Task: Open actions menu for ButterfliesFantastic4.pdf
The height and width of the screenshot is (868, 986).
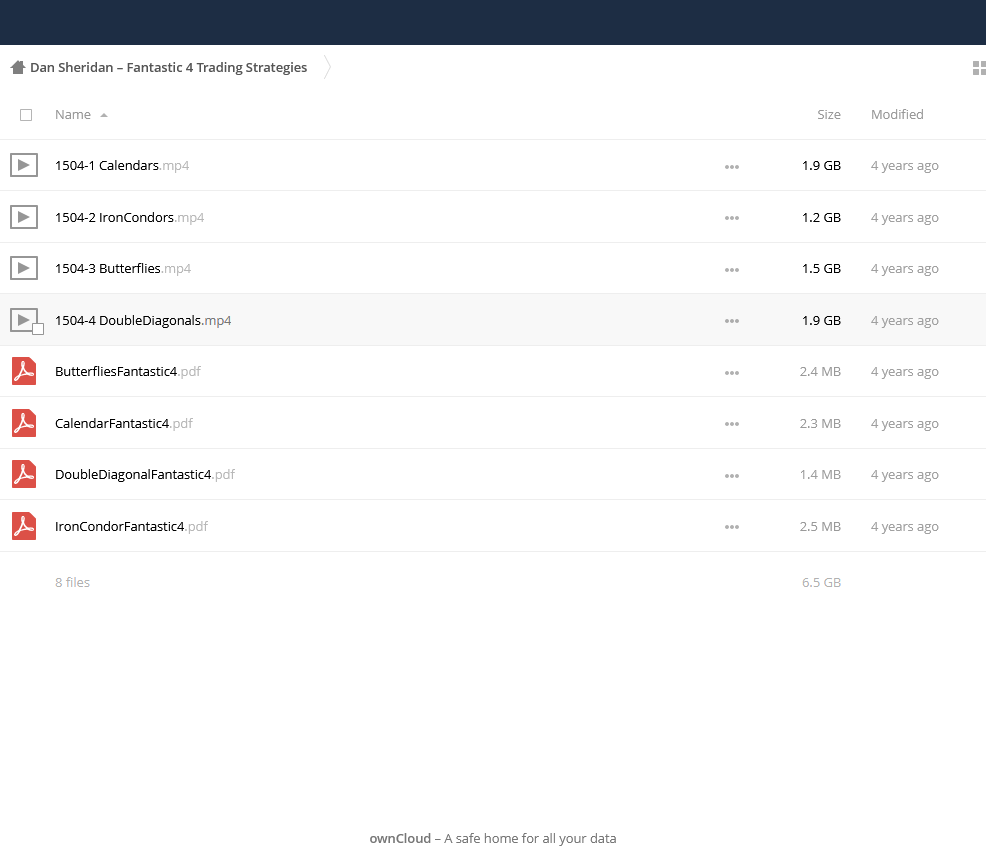Action: pyautogui.click(x=731, y=373)
